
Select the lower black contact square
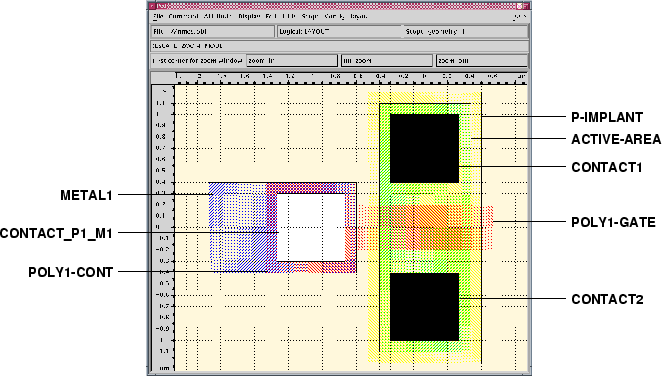click(424, 307)
